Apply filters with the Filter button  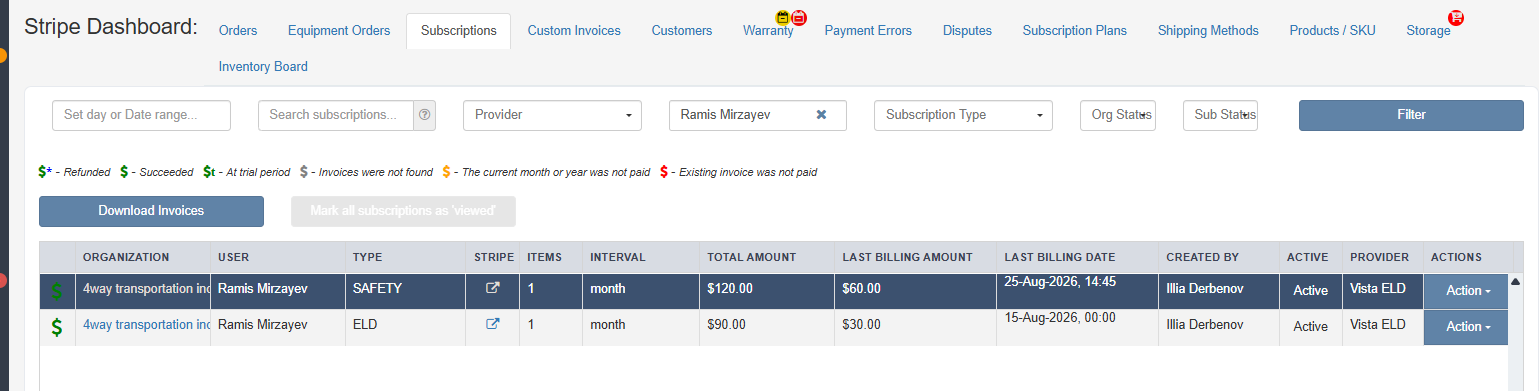tap(1411, 115)
